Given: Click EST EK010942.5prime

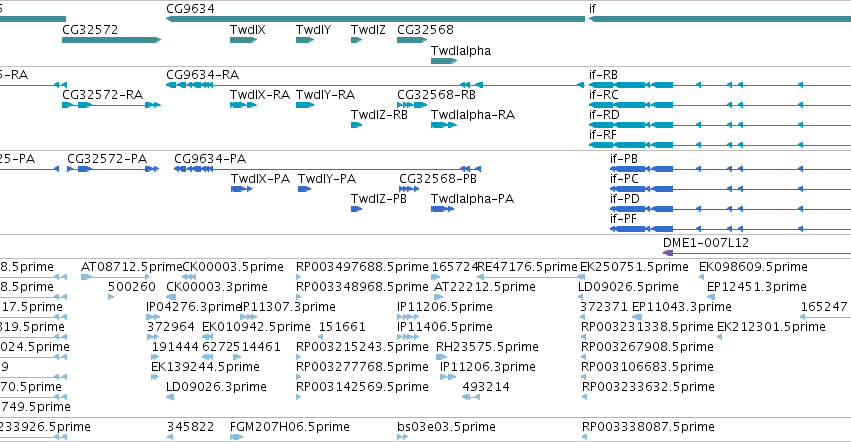Looking at the screenshot, I should (x=207, y=337).
